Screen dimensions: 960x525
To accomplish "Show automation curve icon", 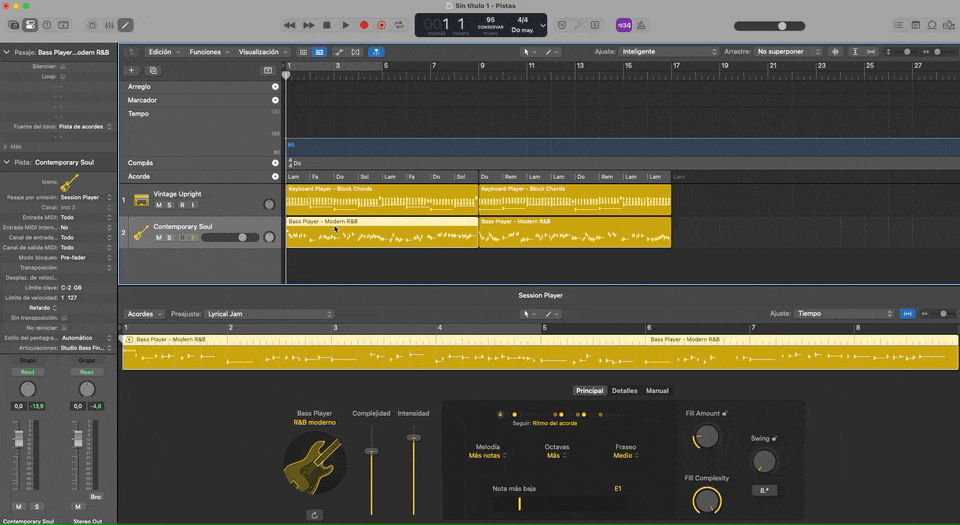I will 339,52.
